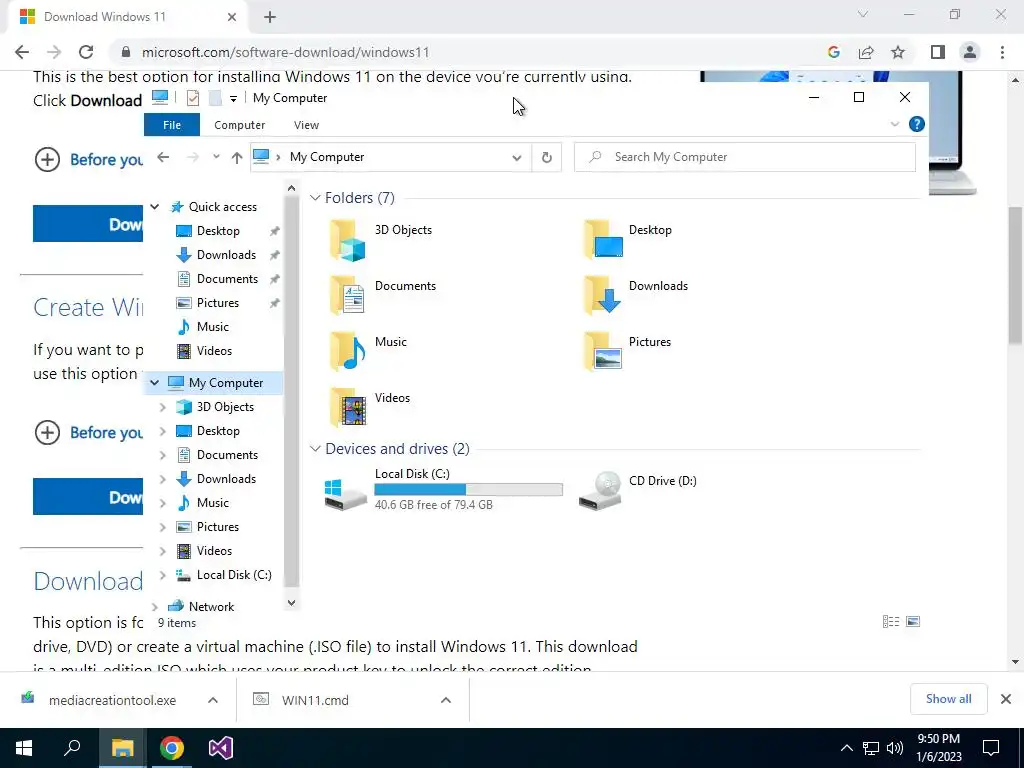Open the Downloads folder in Folders group
The image size is (1024, 768).
pos(602,296)
